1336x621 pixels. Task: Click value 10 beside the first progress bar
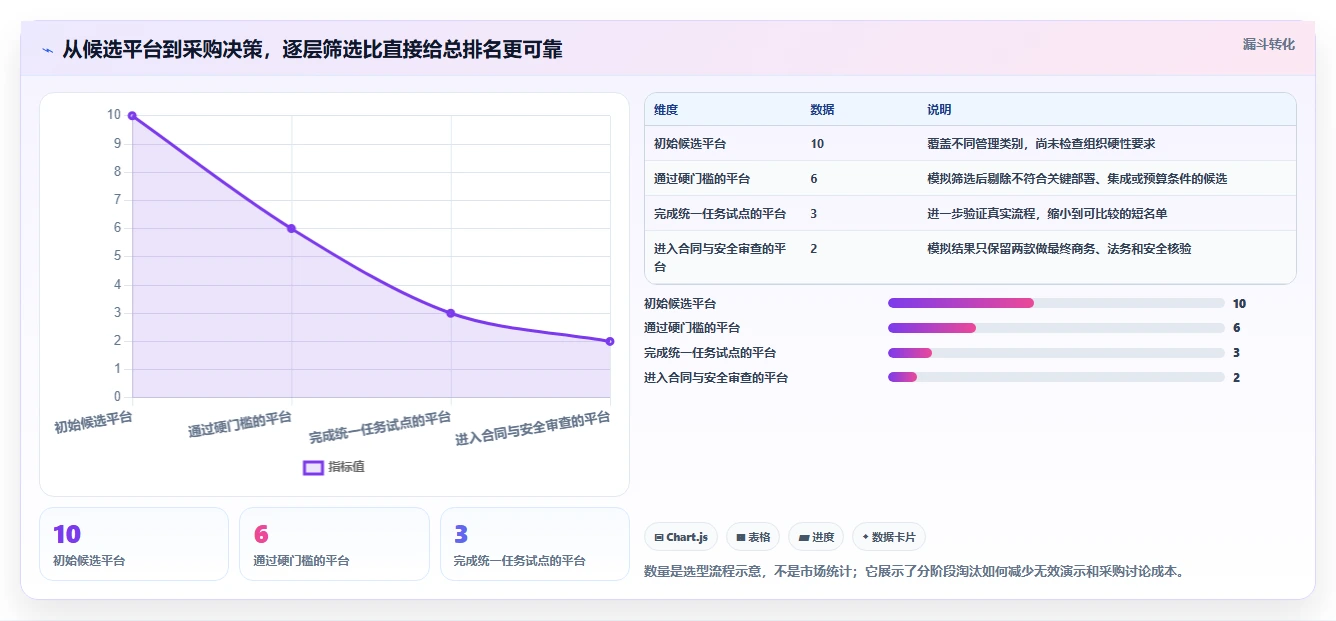click(x=1239, y=304)
